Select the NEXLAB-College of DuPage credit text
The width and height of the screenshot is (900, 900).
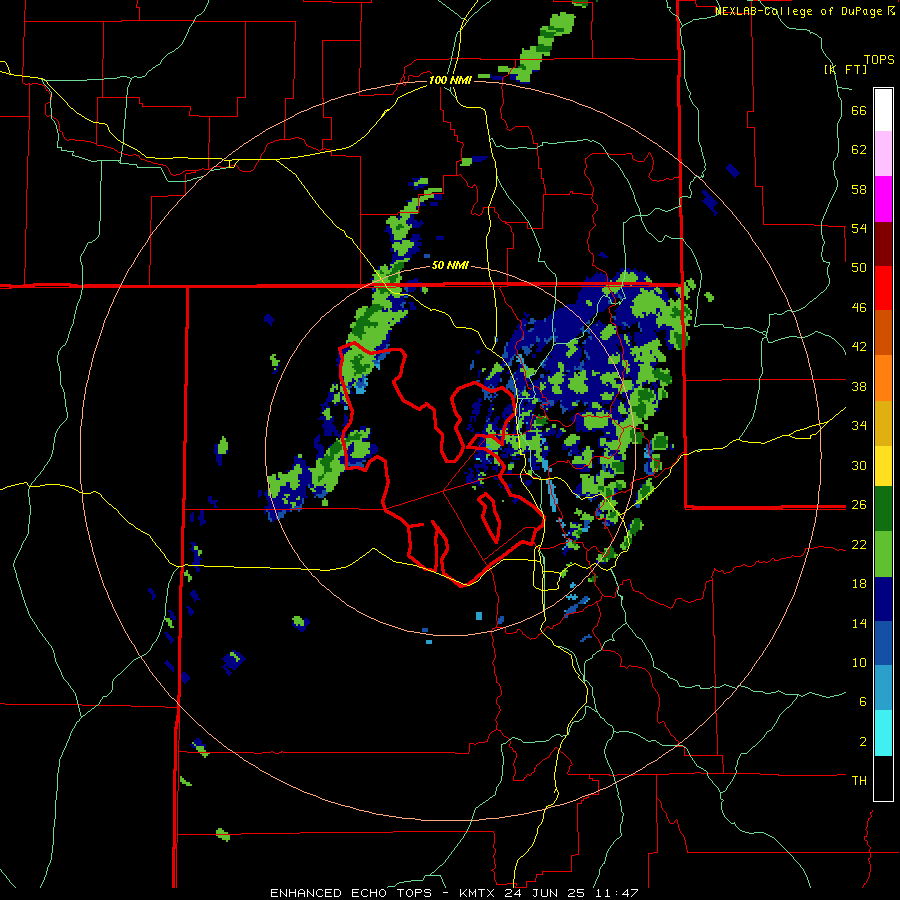click(x=805, y=11)
